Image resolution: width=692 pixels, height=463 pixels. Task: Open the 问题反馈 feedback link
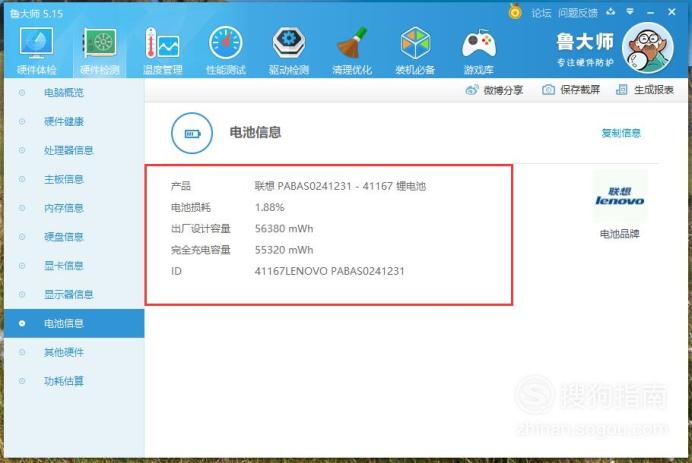tap(578, 13)
